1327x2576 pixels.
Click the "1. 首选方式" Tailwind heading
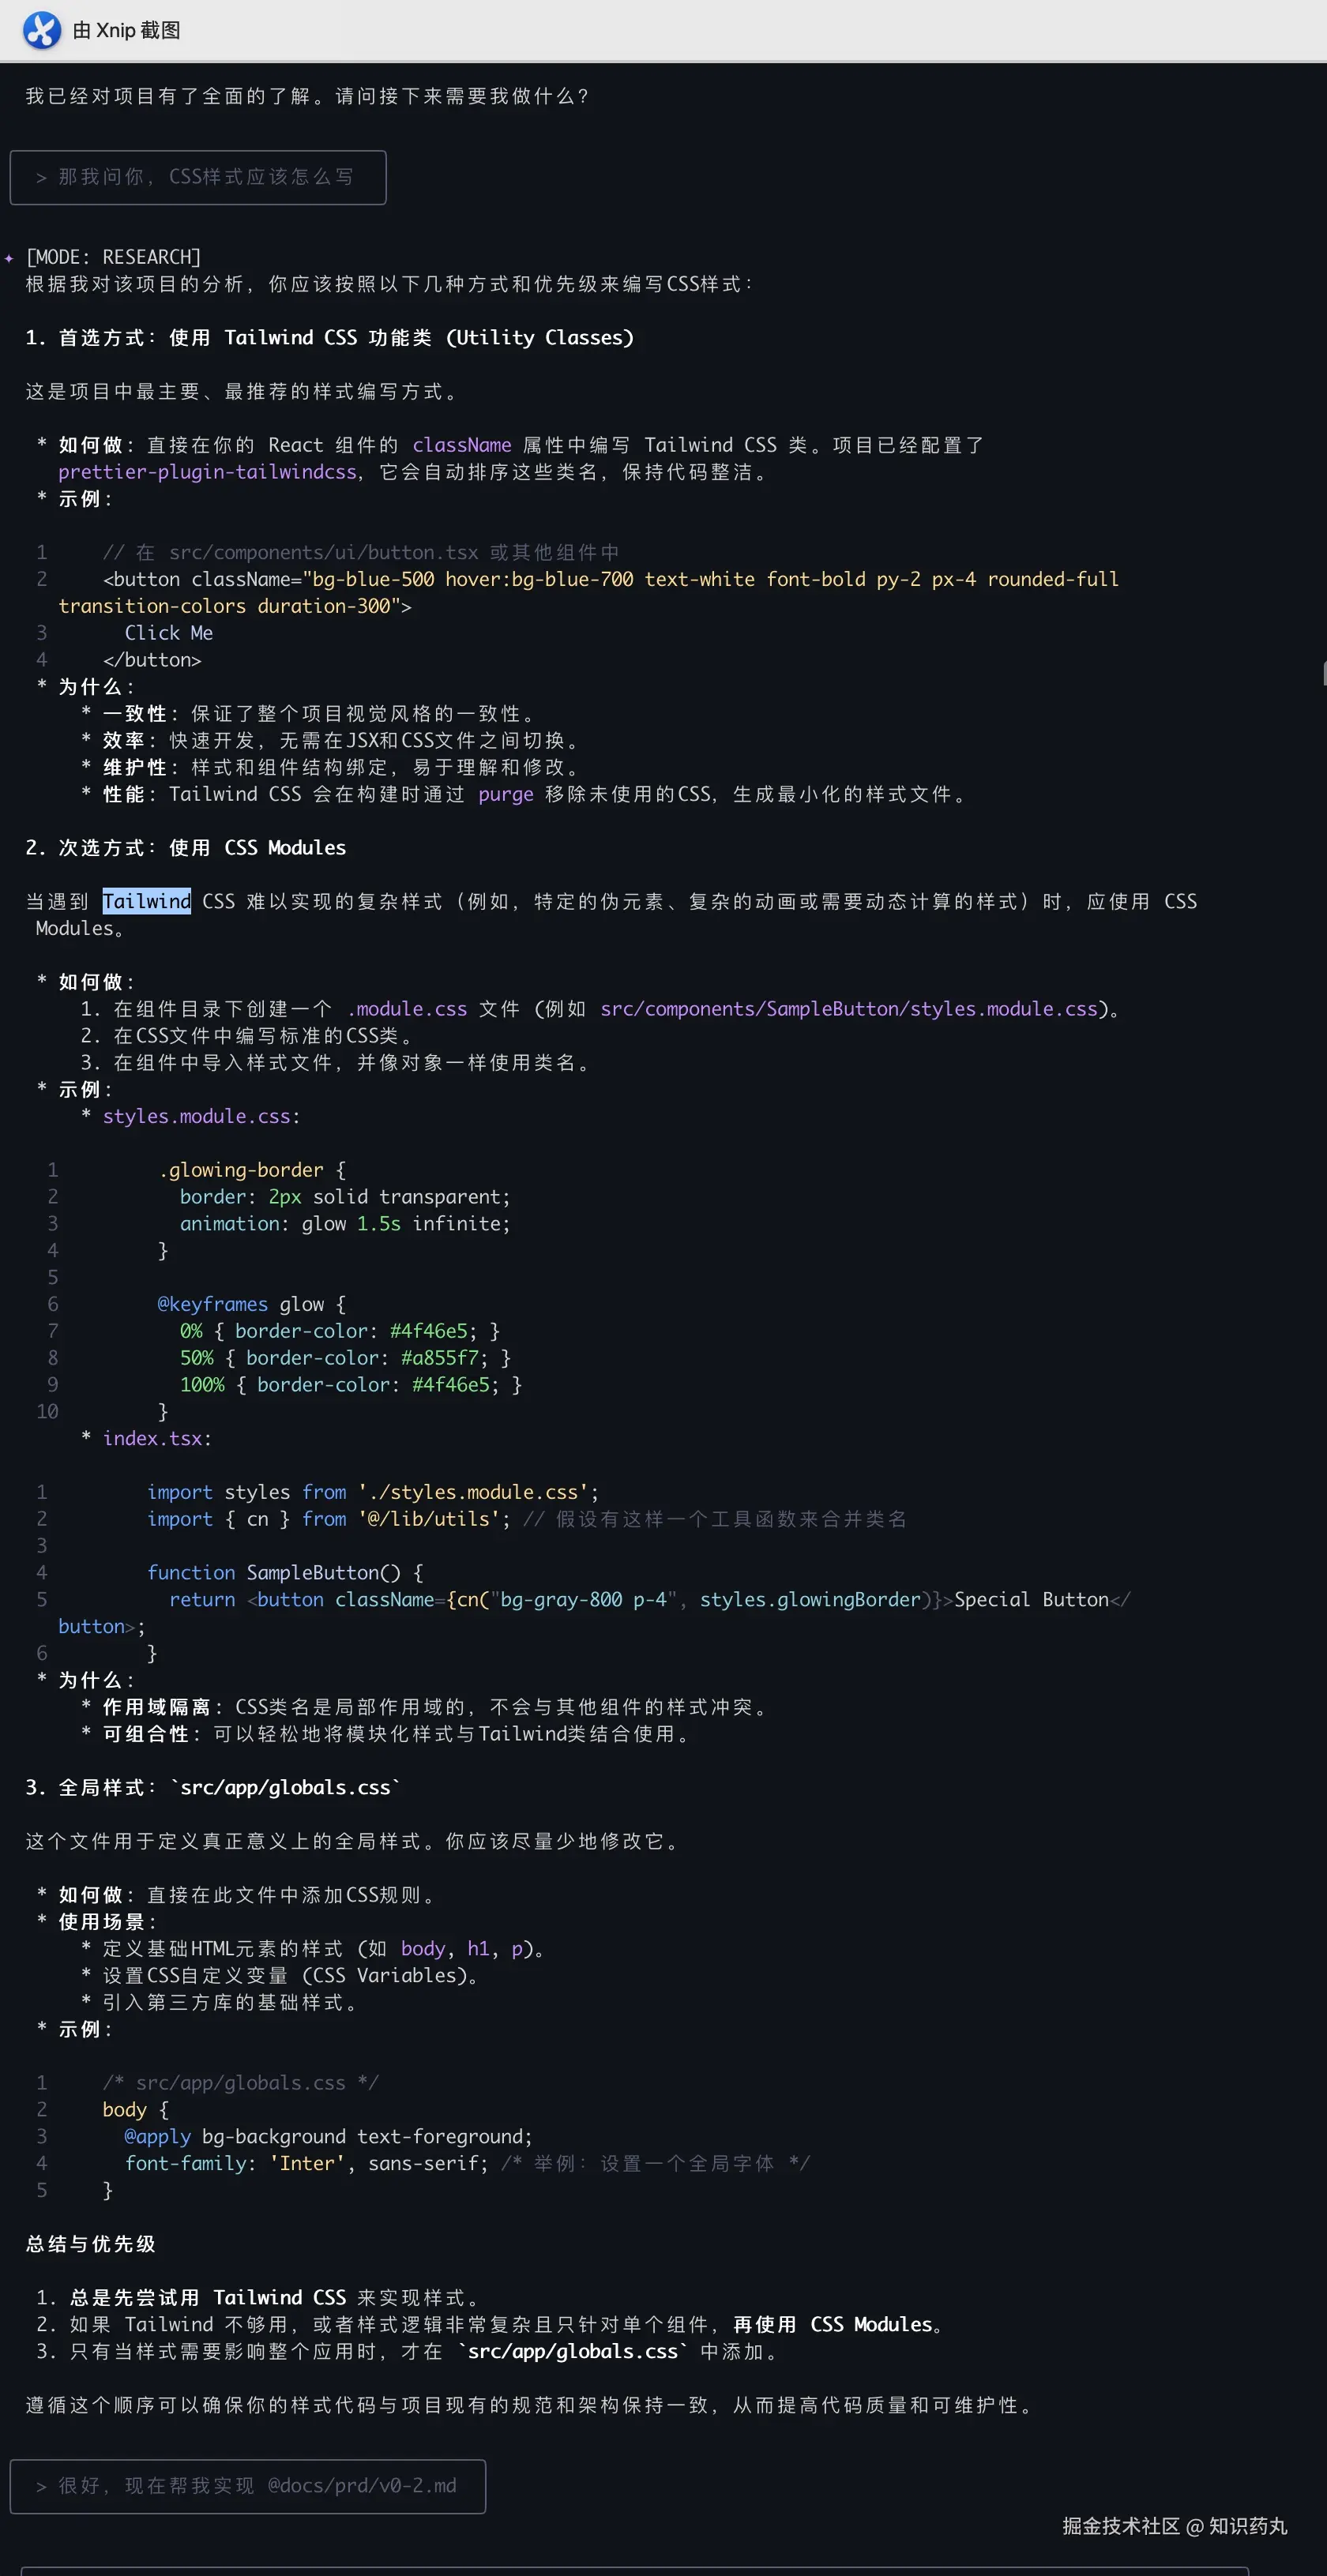coord(329,338)
